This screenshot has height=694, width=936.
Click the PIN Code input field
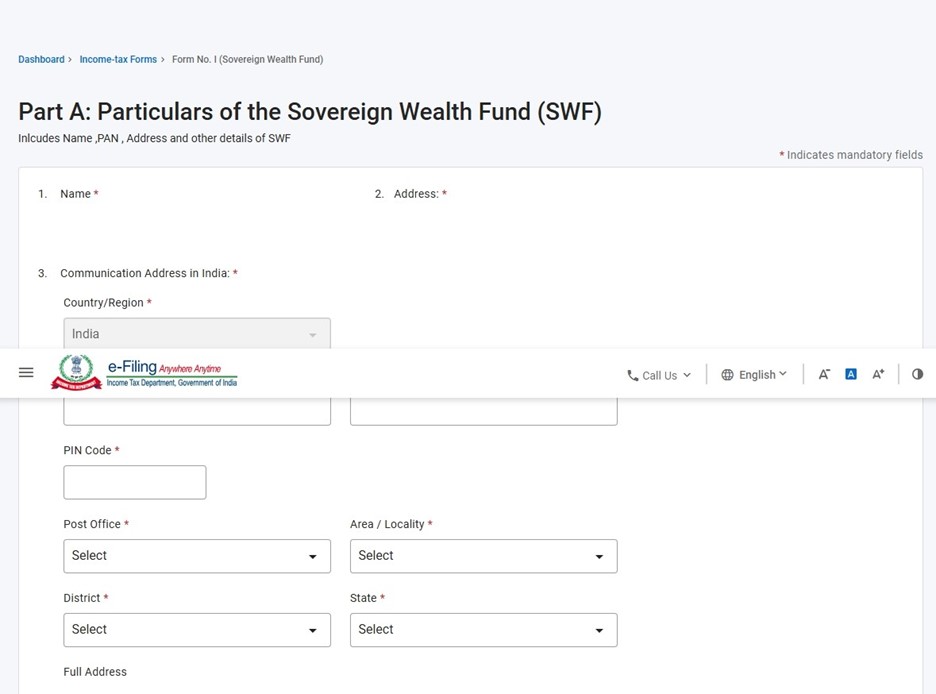[x=135, y=482]
